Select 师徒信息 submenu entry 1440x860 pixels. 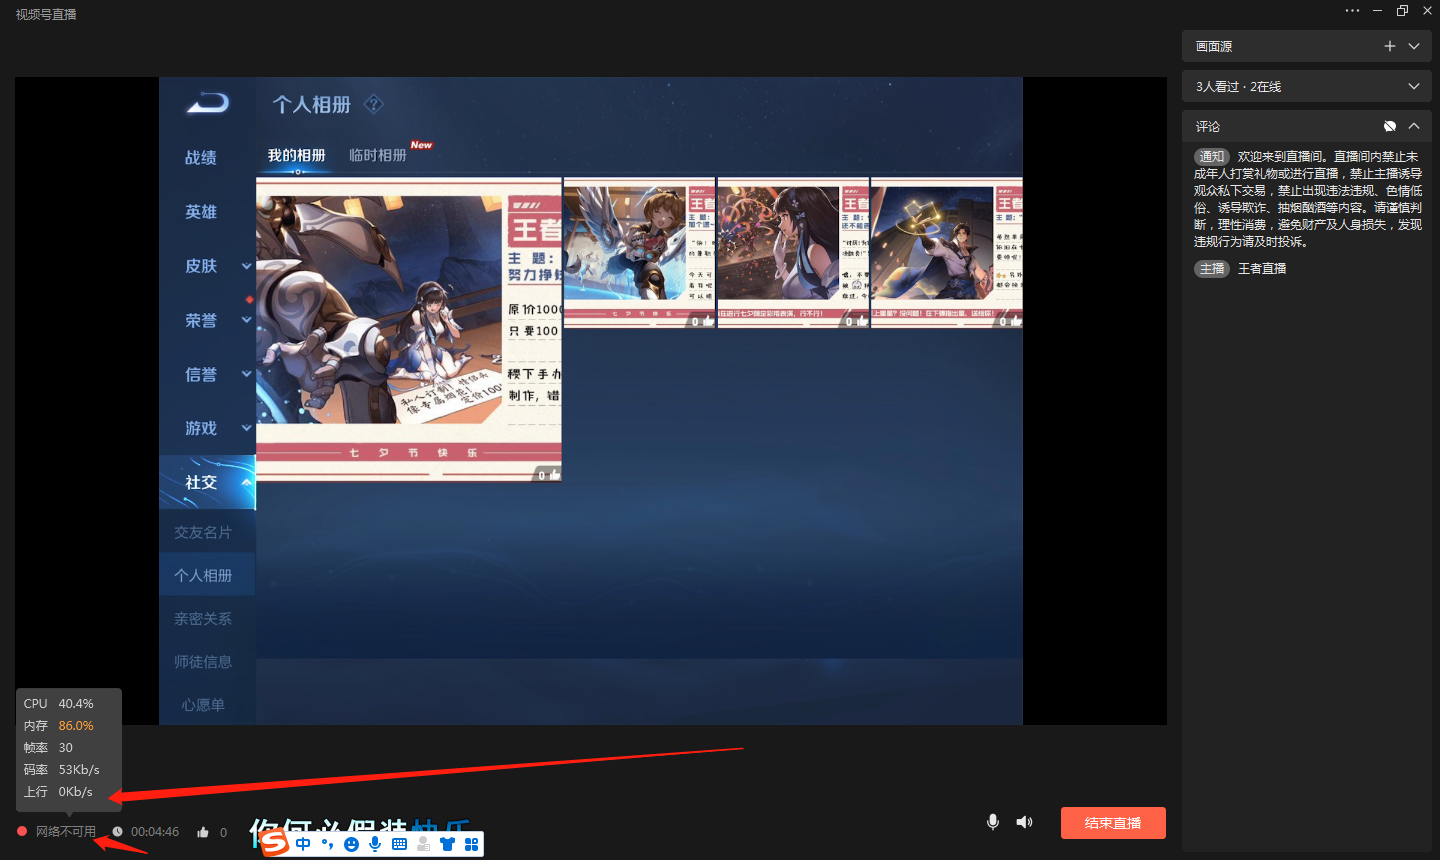[203, 661]
